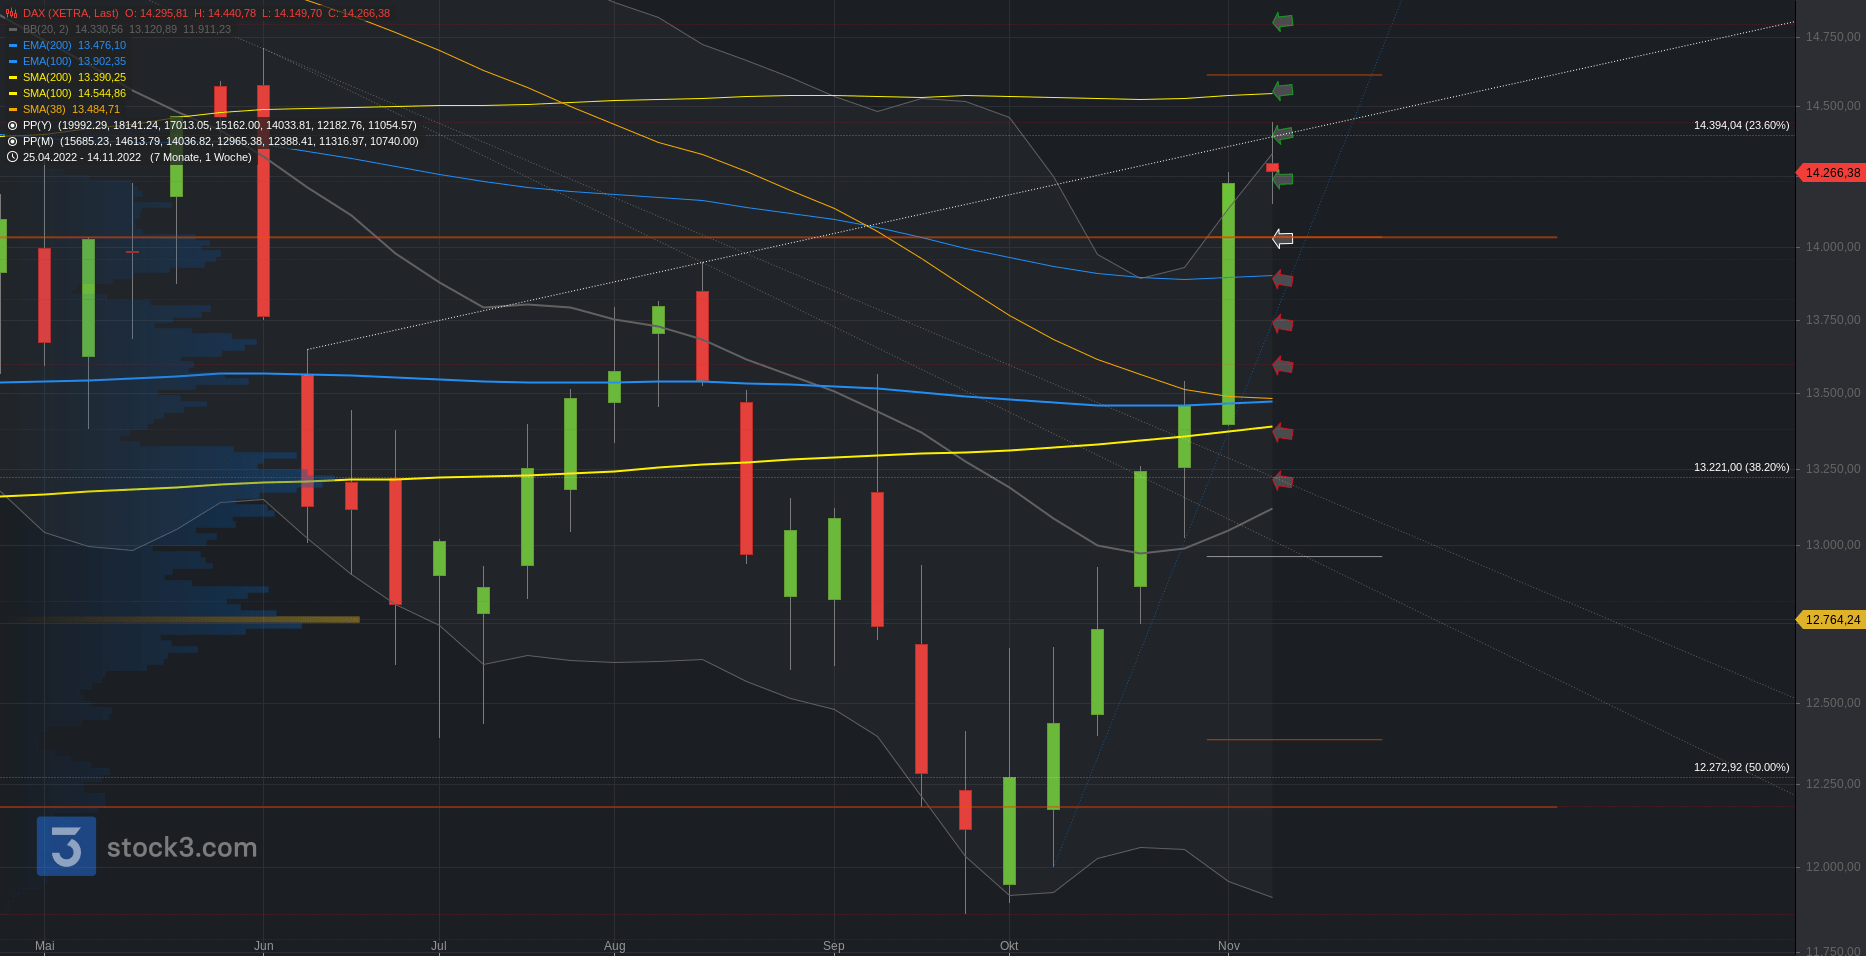Image resolution: width=1866 pixels, height=956 pixels.
Task: Select the SMA(200) legend label
Action: pos(47,77)
